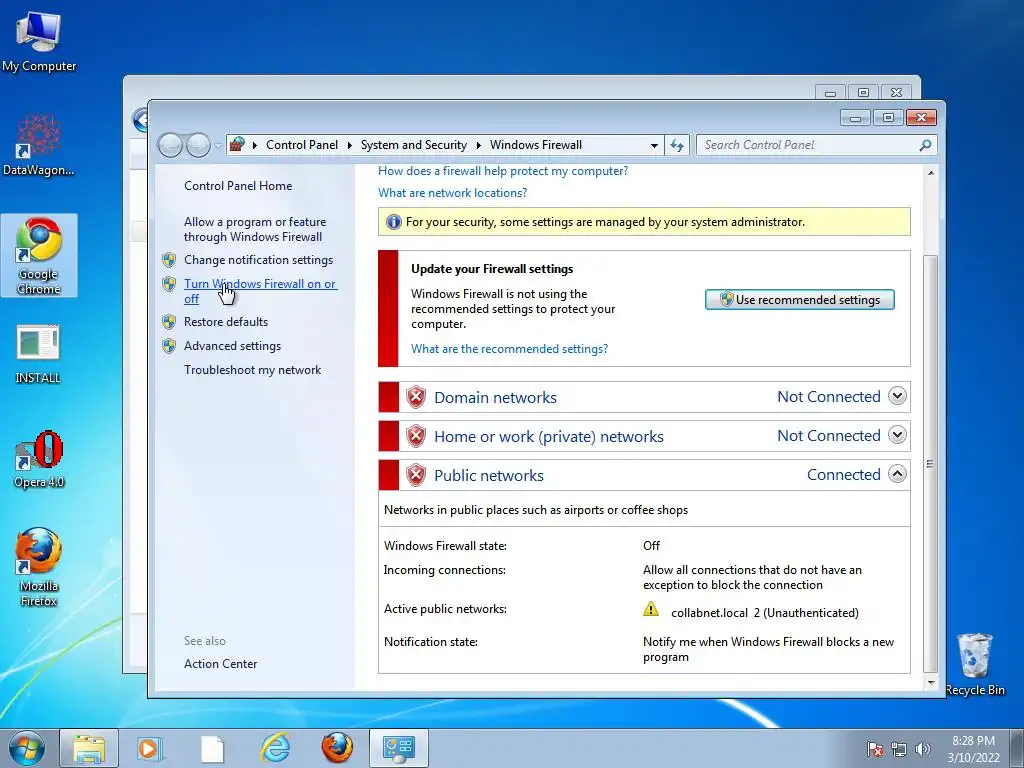The height and width of the screenshot is (768, 1024).
Task: Open the Recycle Bin
Action: tap(974, 664)
